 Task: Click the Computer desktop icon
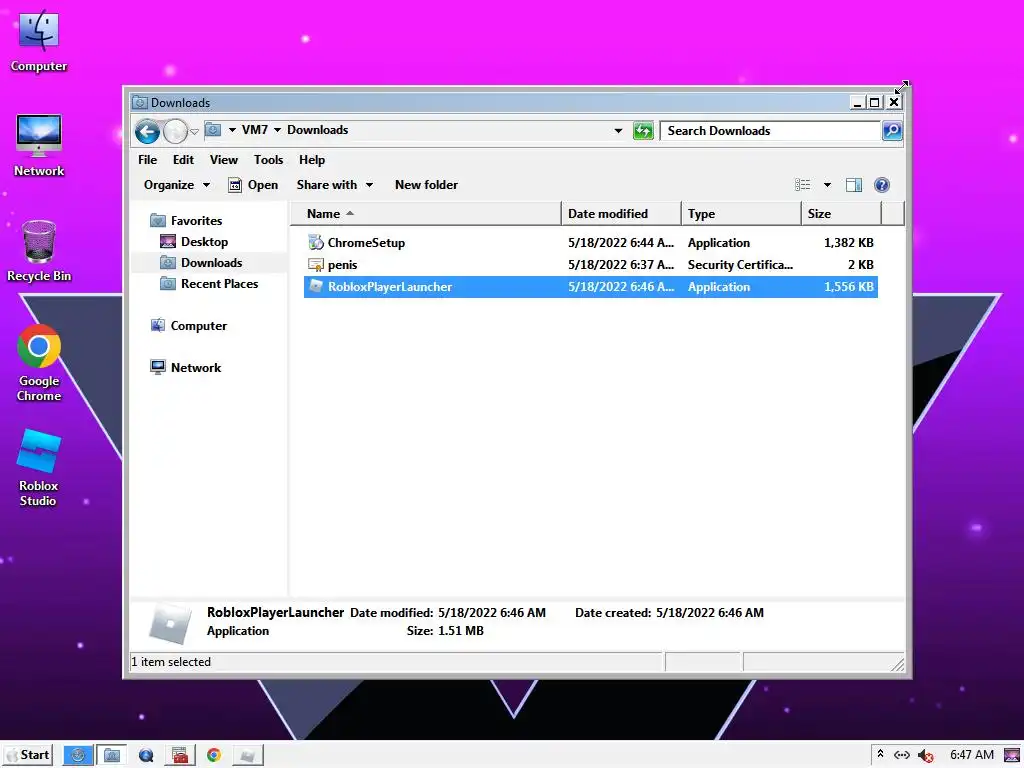[39, 40]
